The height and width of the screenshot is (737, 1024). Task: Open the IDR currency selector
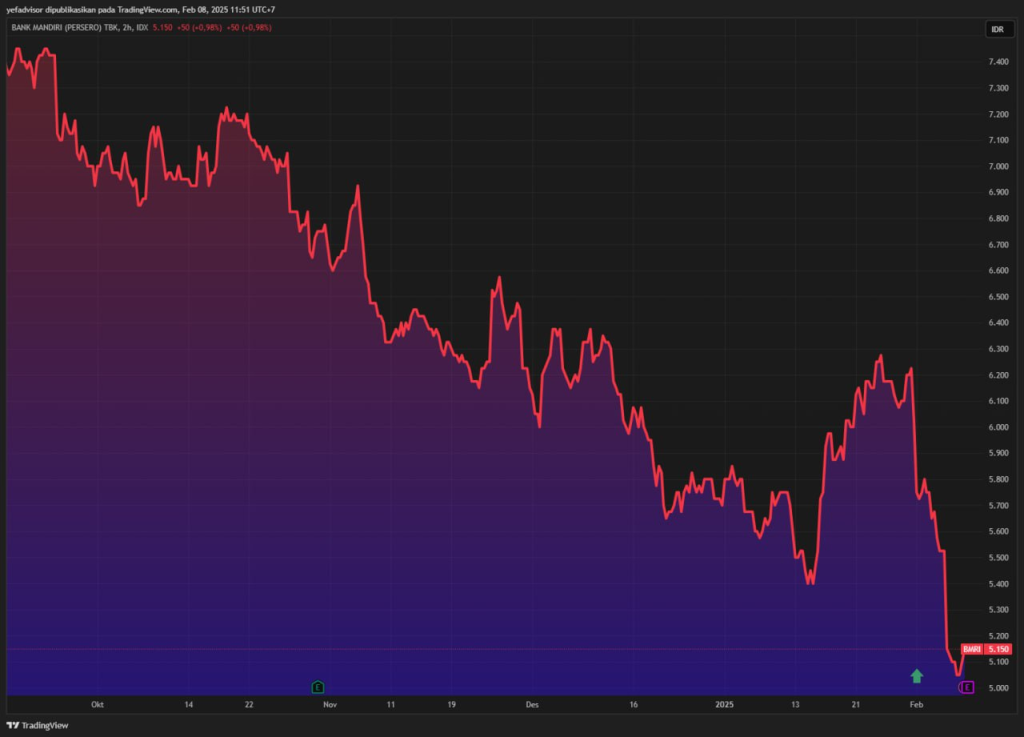pyautogui.click(x=996, y=29)
